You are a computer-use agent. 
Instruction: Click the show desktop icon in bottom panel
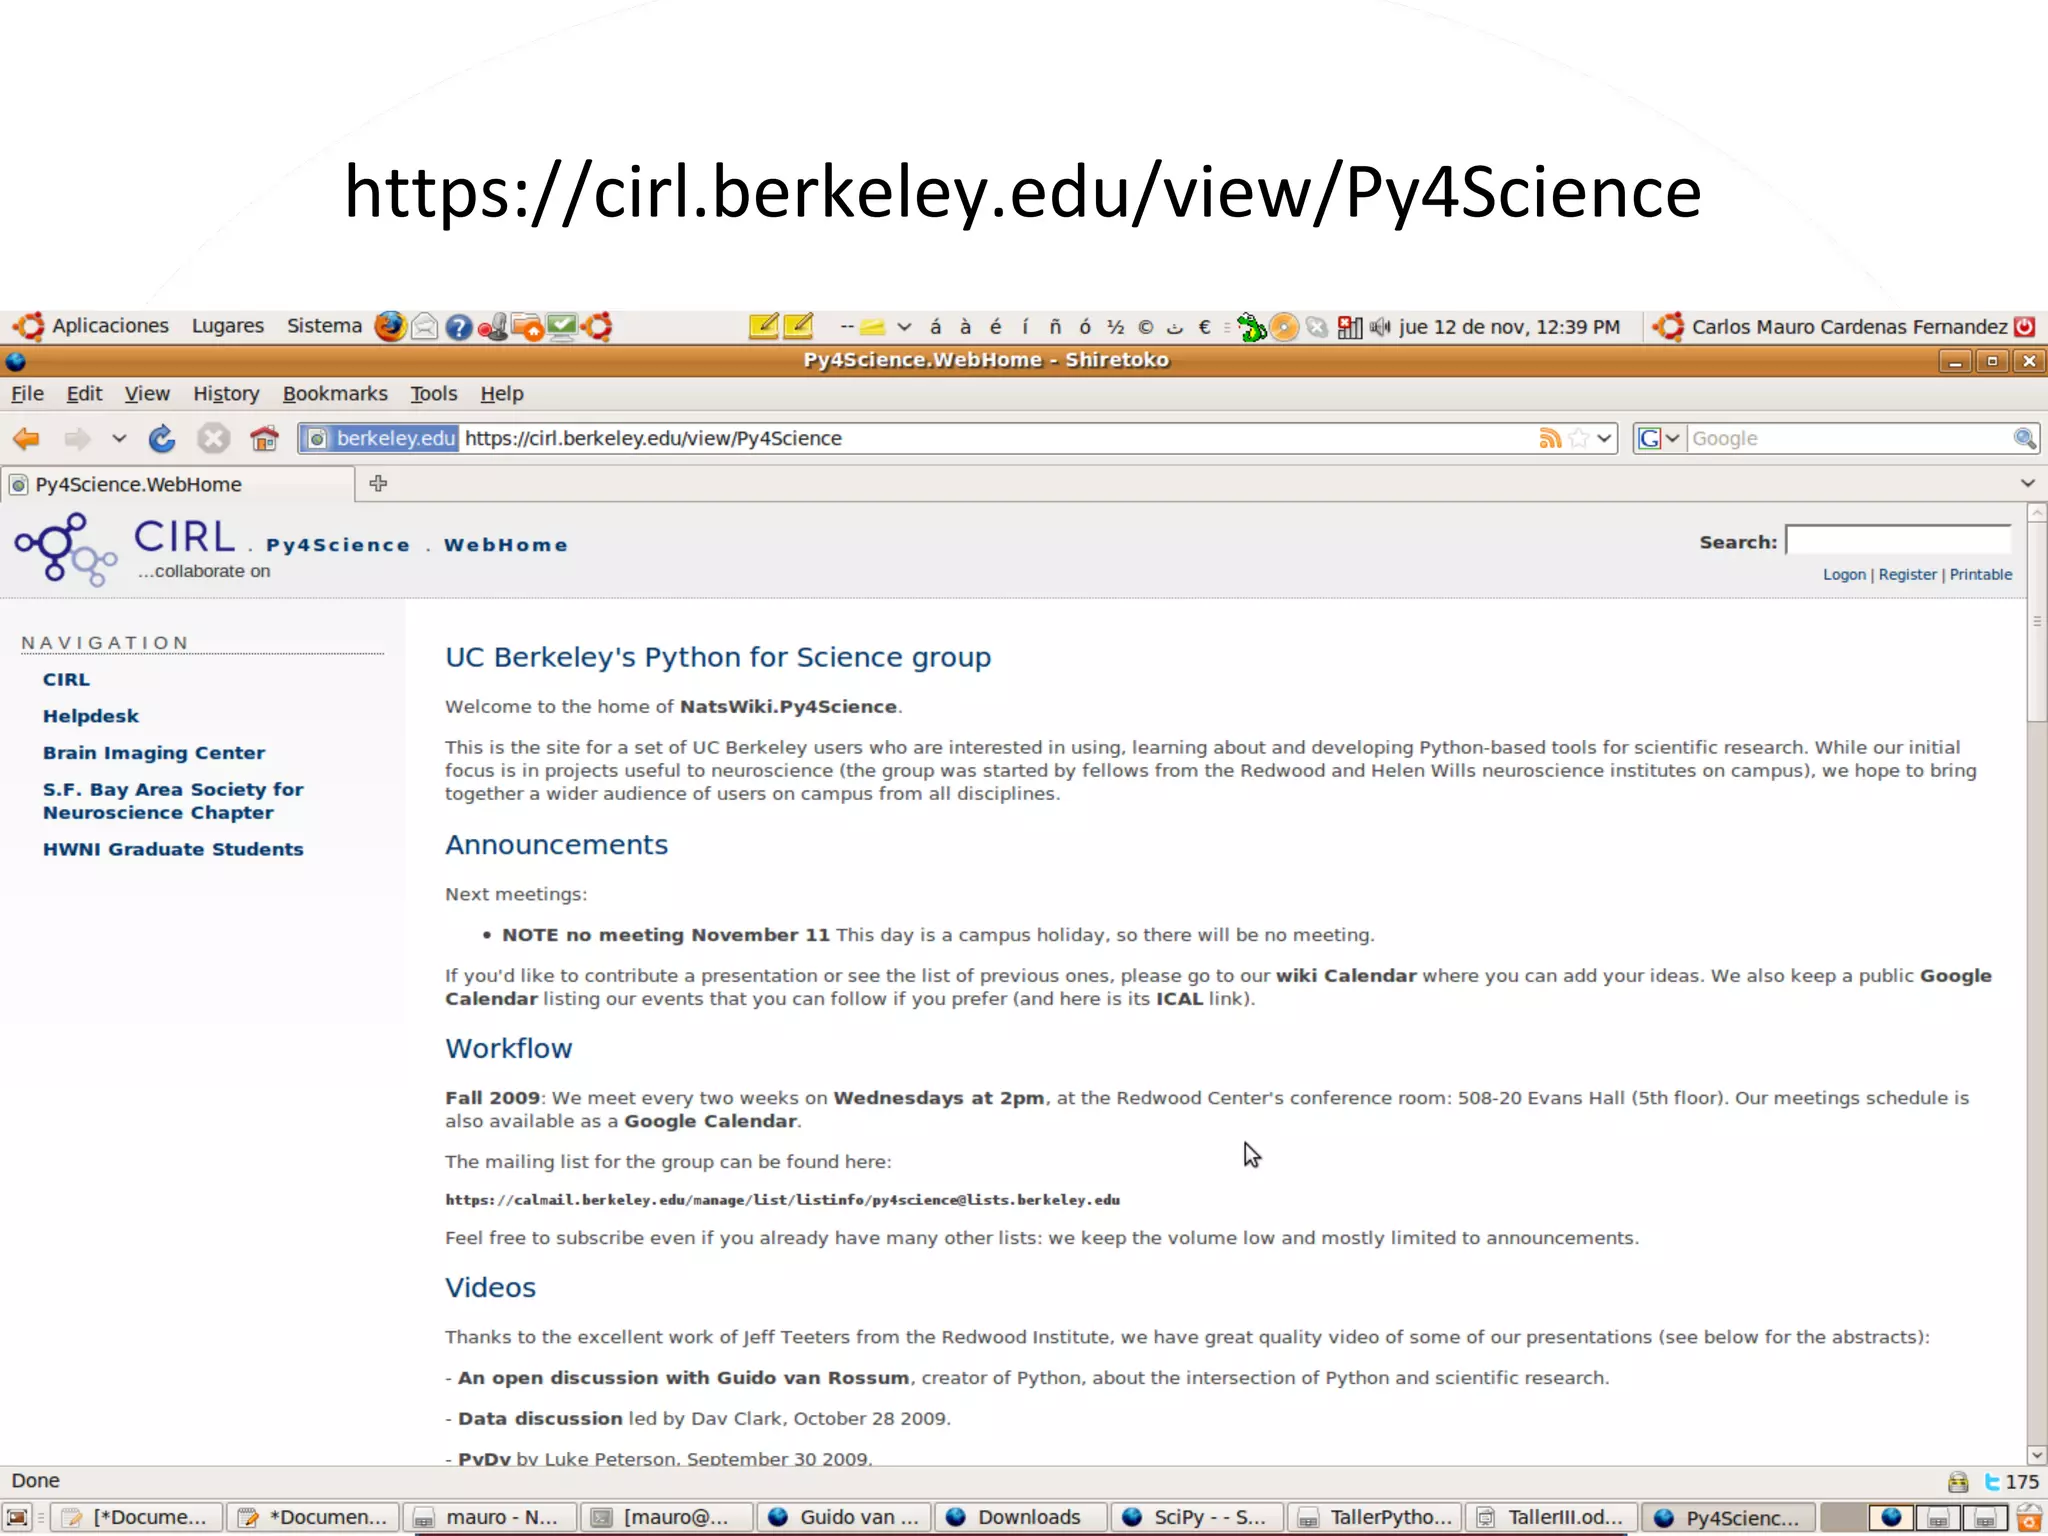(17, 1518)
